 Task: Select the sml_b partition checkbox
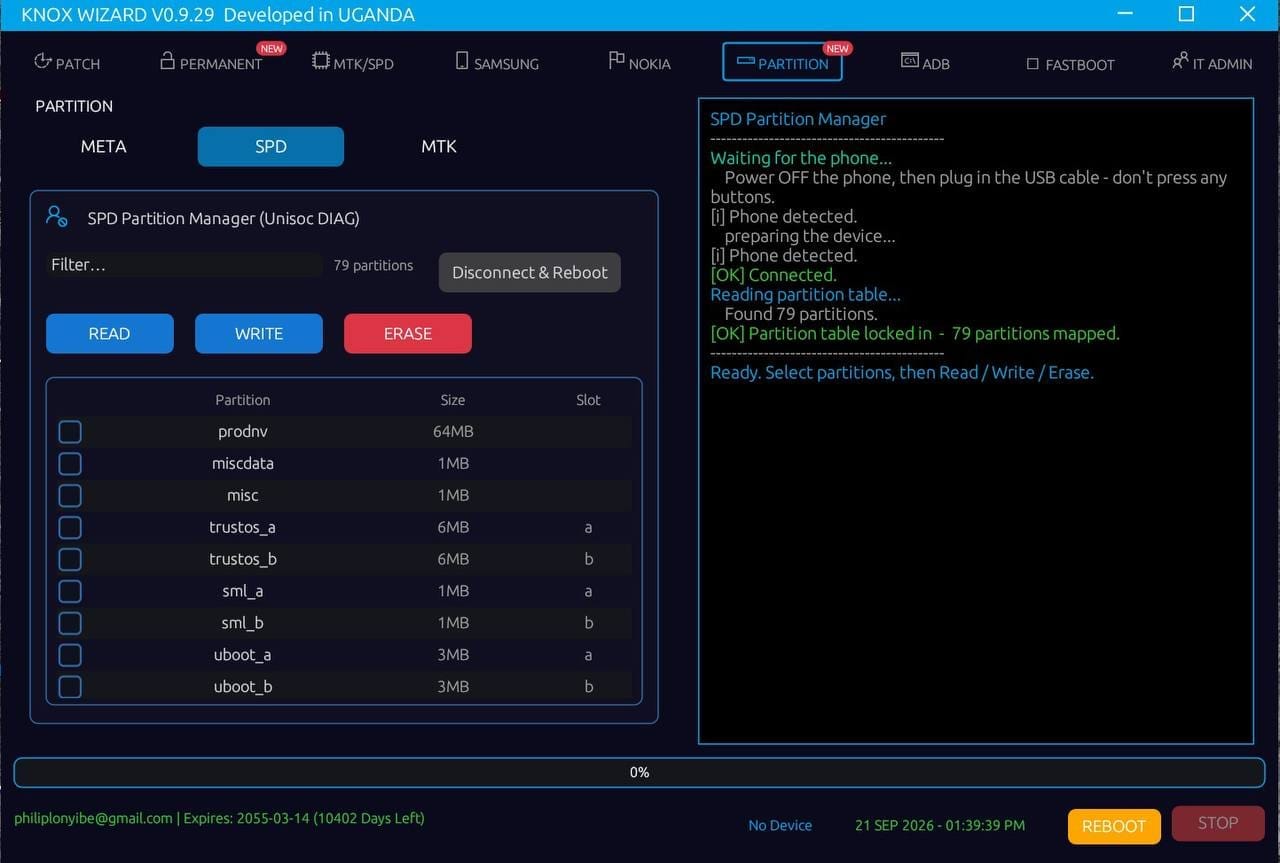tap(70, 624)
